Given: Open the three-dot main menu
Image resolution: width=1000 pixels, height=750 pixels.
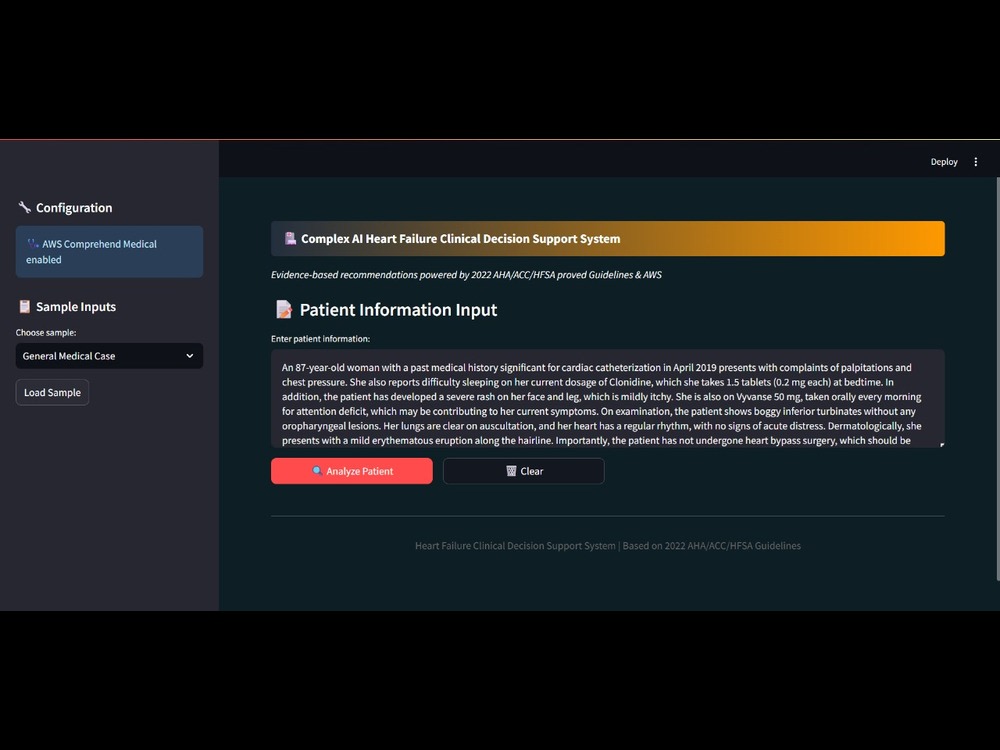Looking at the screenshot, I should 975,162.
